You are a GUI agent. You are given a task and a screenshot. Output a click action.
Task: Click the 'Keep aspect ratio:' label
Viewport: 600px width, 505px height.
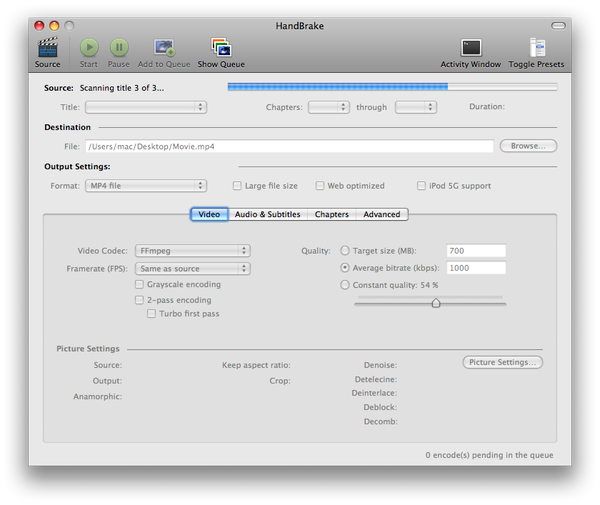(x=256, y=365)
